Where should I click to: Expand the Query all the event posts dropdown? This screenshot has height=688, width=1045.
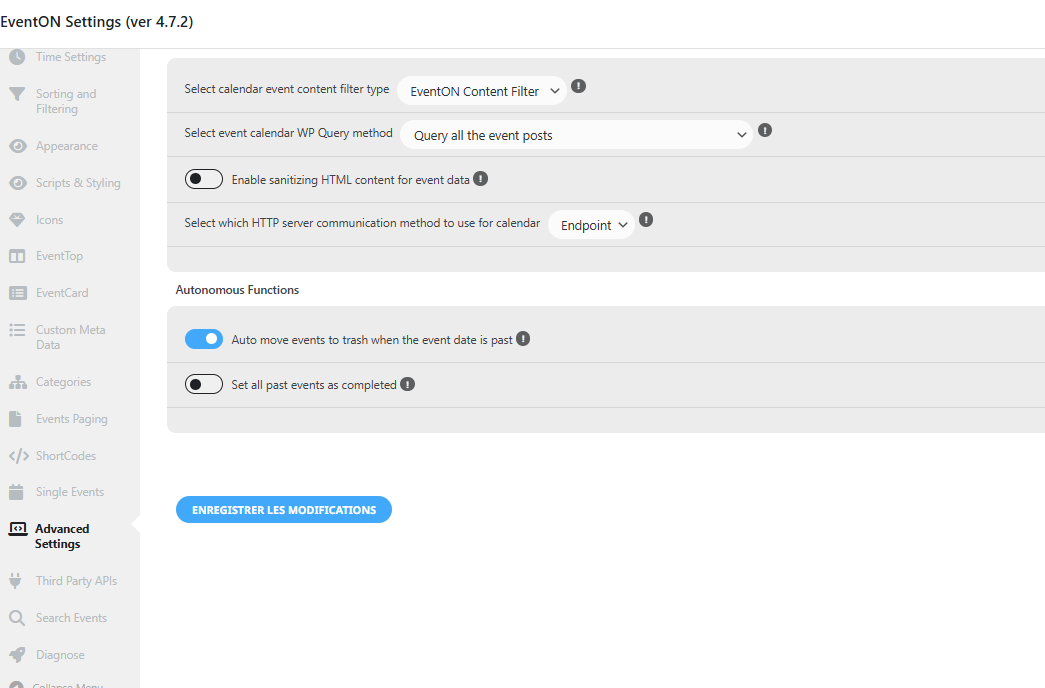tap(576, 135)
